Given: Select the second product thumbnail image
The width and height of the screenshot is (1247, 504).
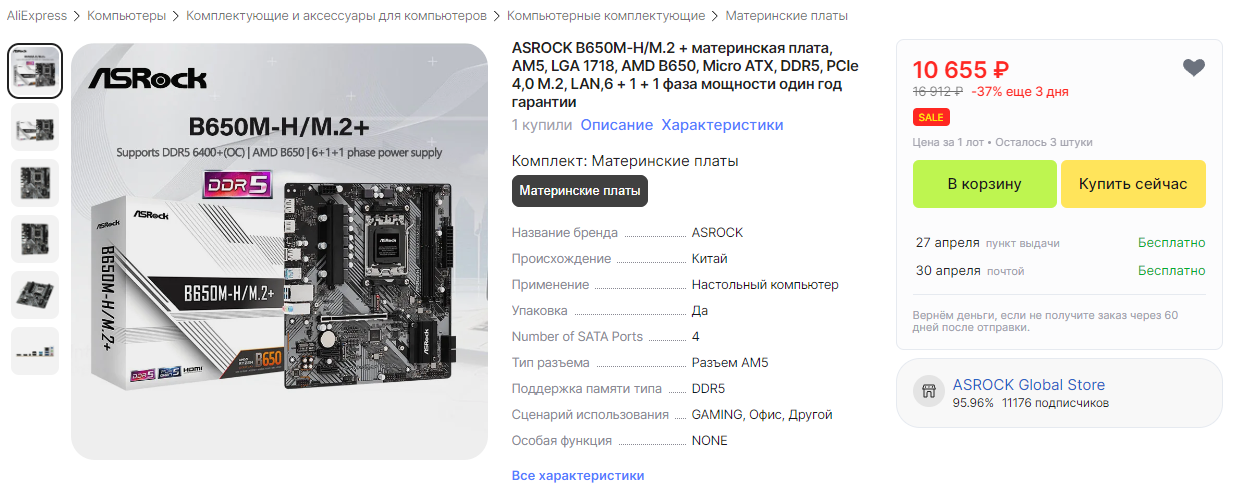Looking at the screenshot, I should click(x=35, y=127).
